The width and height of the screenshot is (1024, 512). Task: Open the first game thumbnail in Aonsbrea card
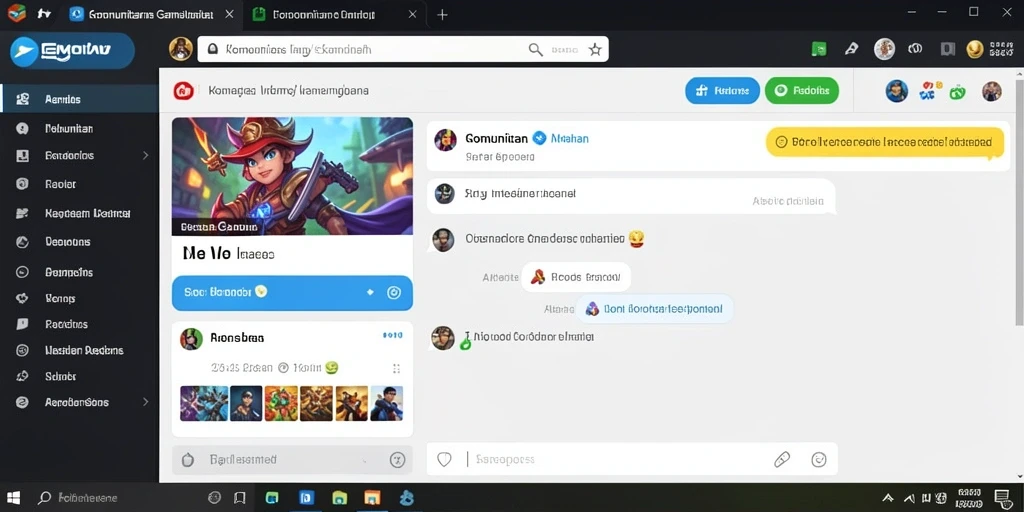(204, 403)
